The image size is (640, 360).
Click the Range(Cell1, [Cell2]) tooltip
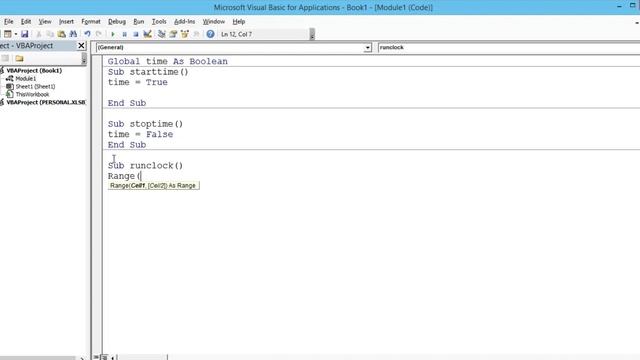(x=153, y=186)
